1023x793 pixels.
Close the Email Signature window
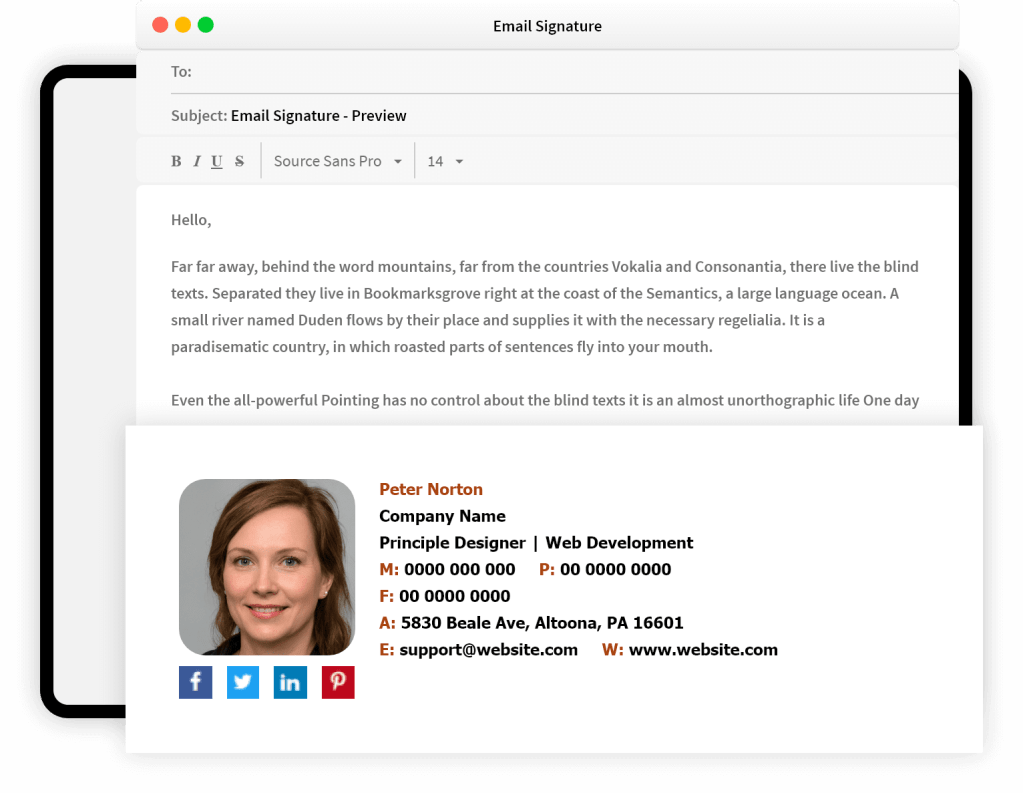coord(160,25)
